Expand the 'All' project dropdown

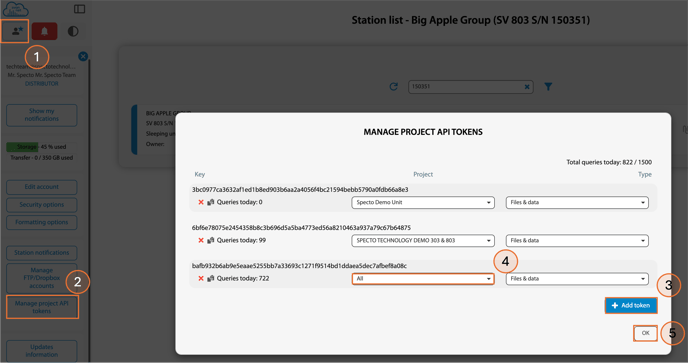[x=423, y=279]
